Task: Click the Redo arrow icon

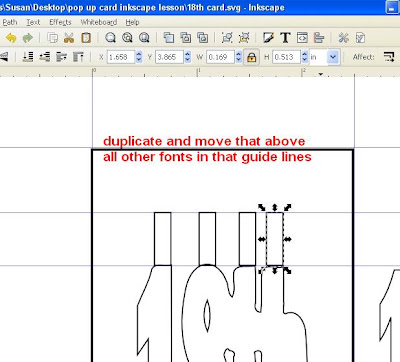Action: pos(28,38)
